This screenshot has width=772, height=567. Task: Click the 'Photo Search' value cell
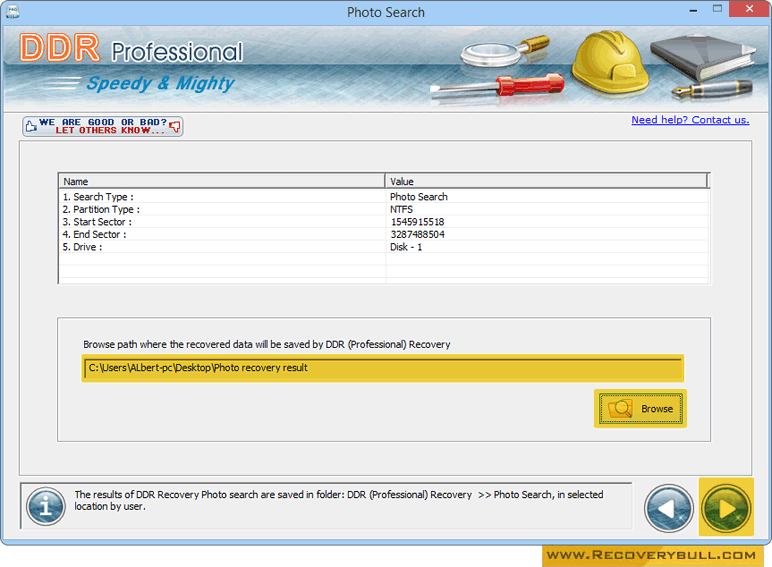pyautogui.click(x=418, y=196)
